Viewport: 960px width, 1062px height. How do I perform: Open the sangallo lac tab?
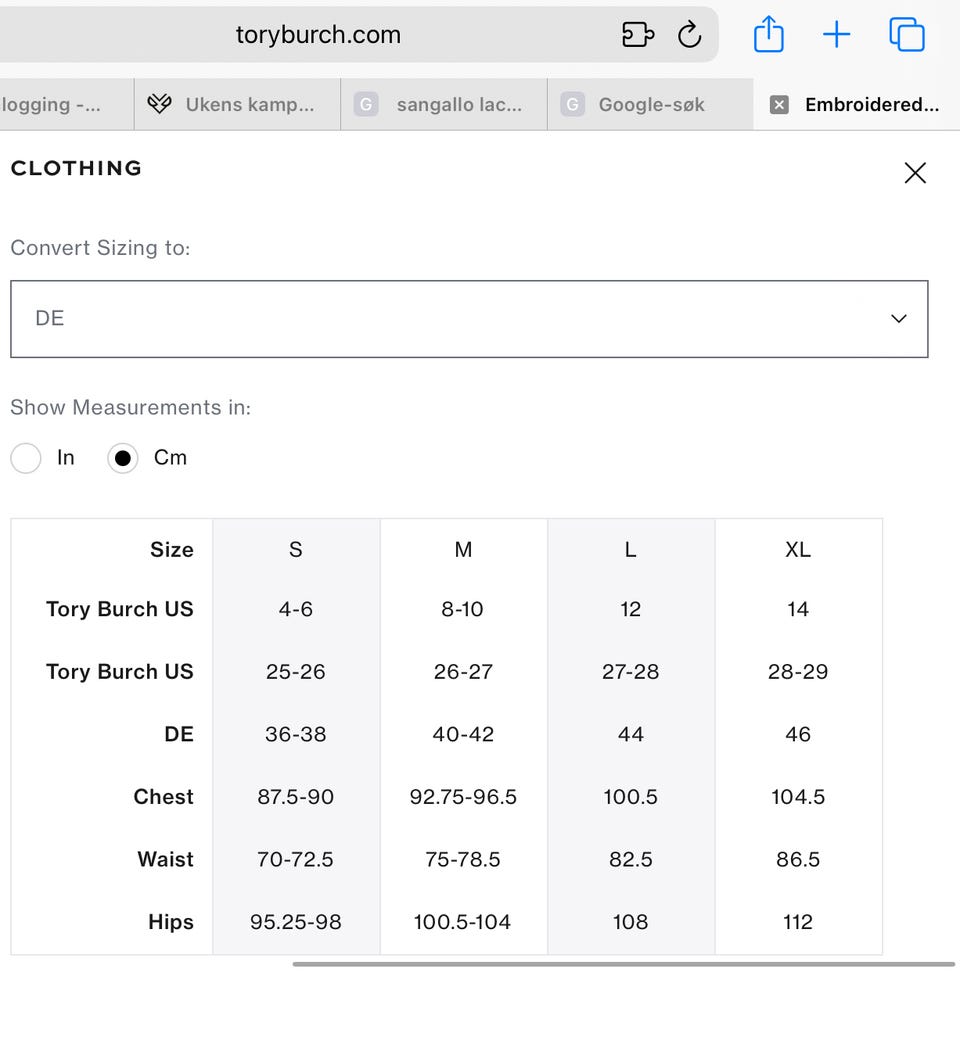445,105
